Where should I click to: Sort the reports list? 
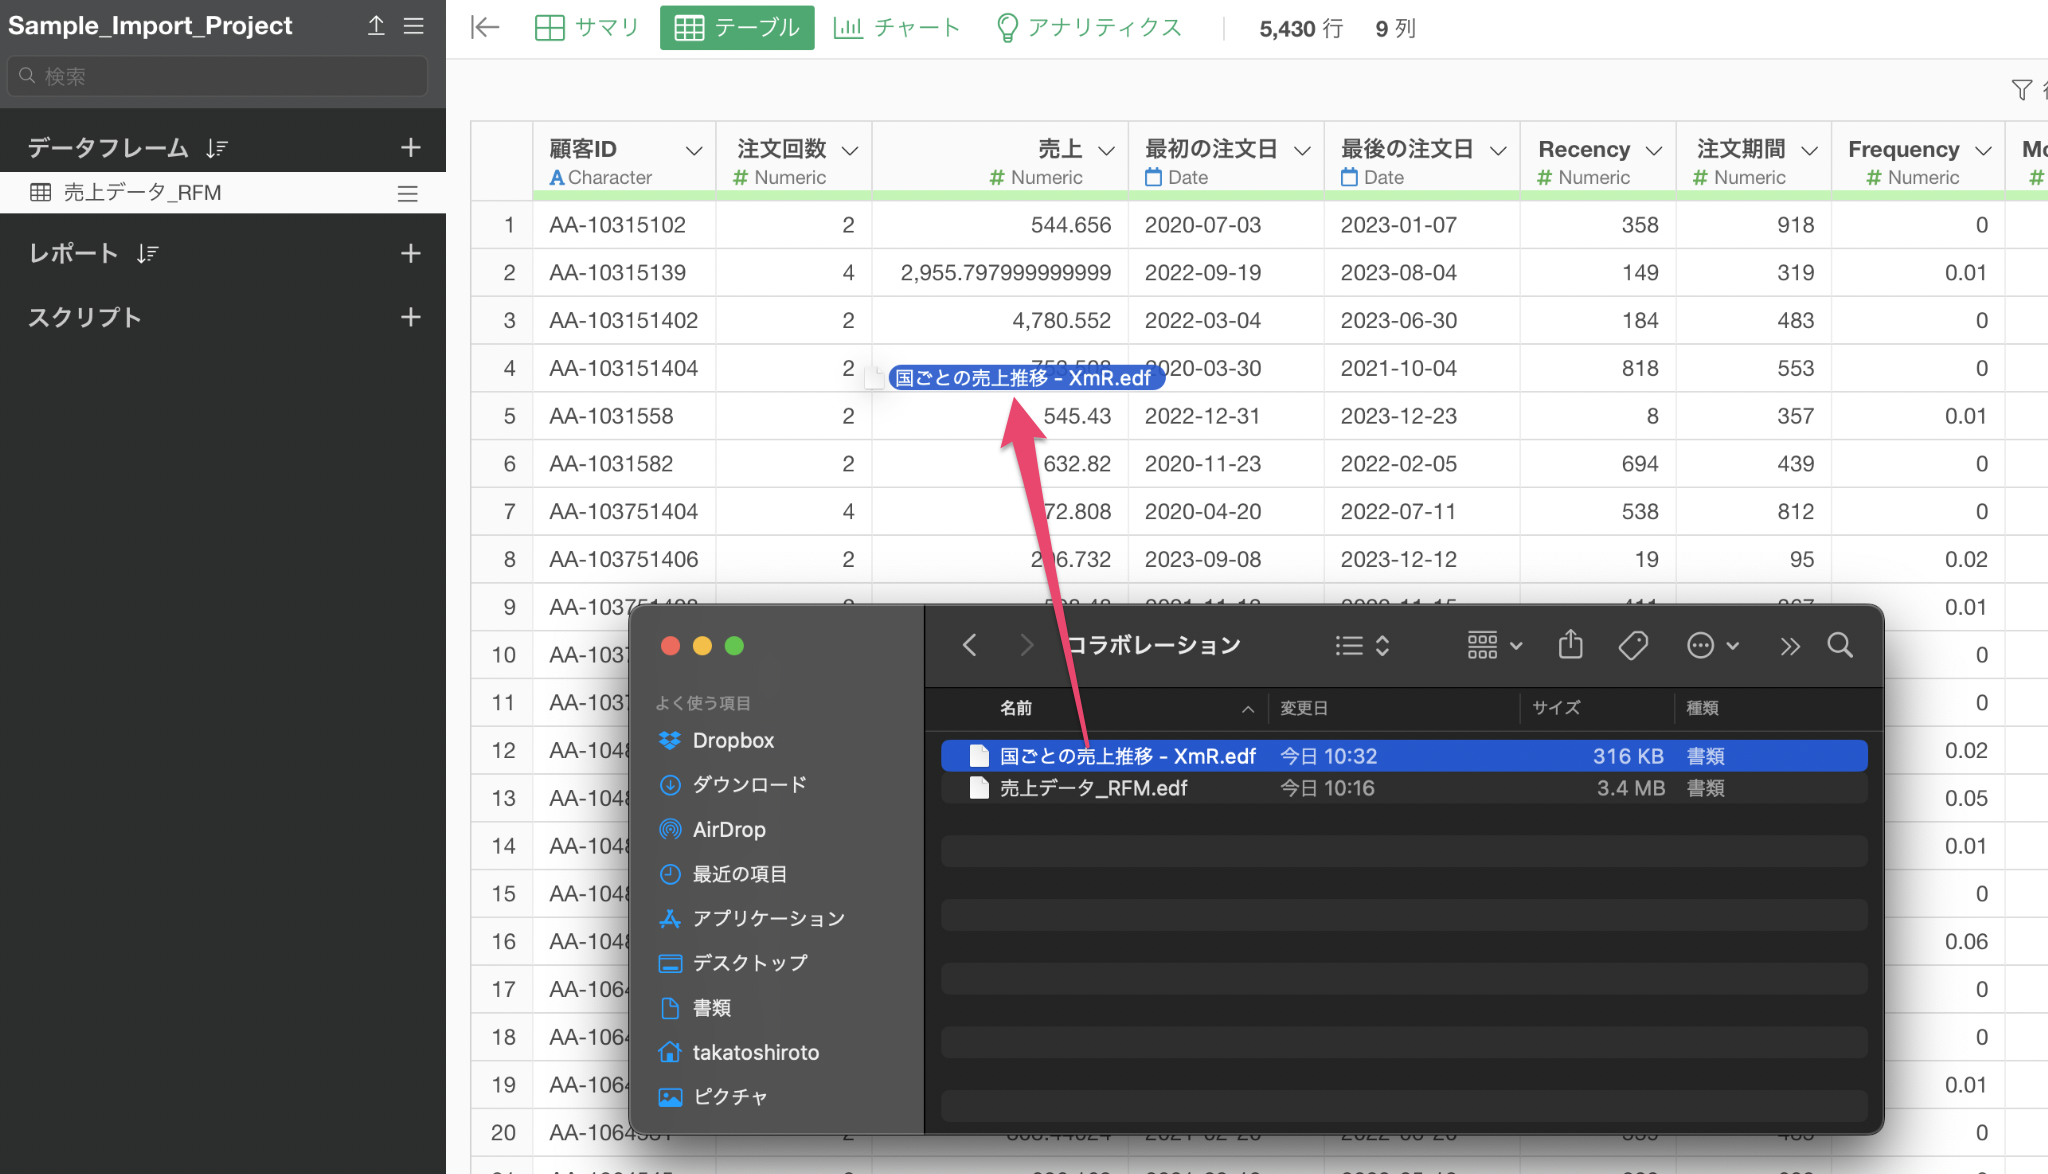coord(148,254)
